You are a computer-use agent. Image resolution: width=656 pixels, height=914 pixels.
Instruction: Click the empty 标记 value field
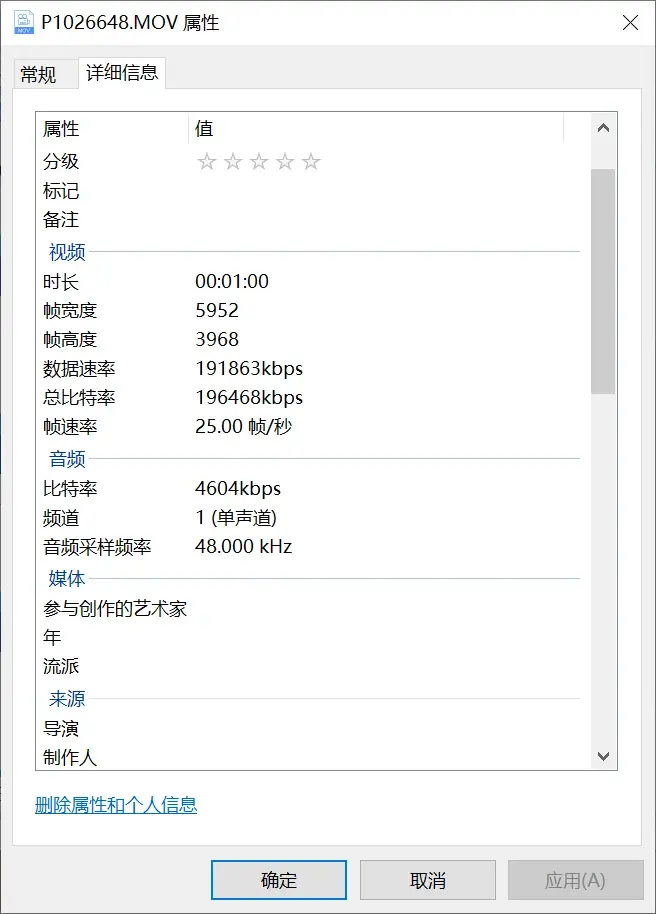pos(380,191)
